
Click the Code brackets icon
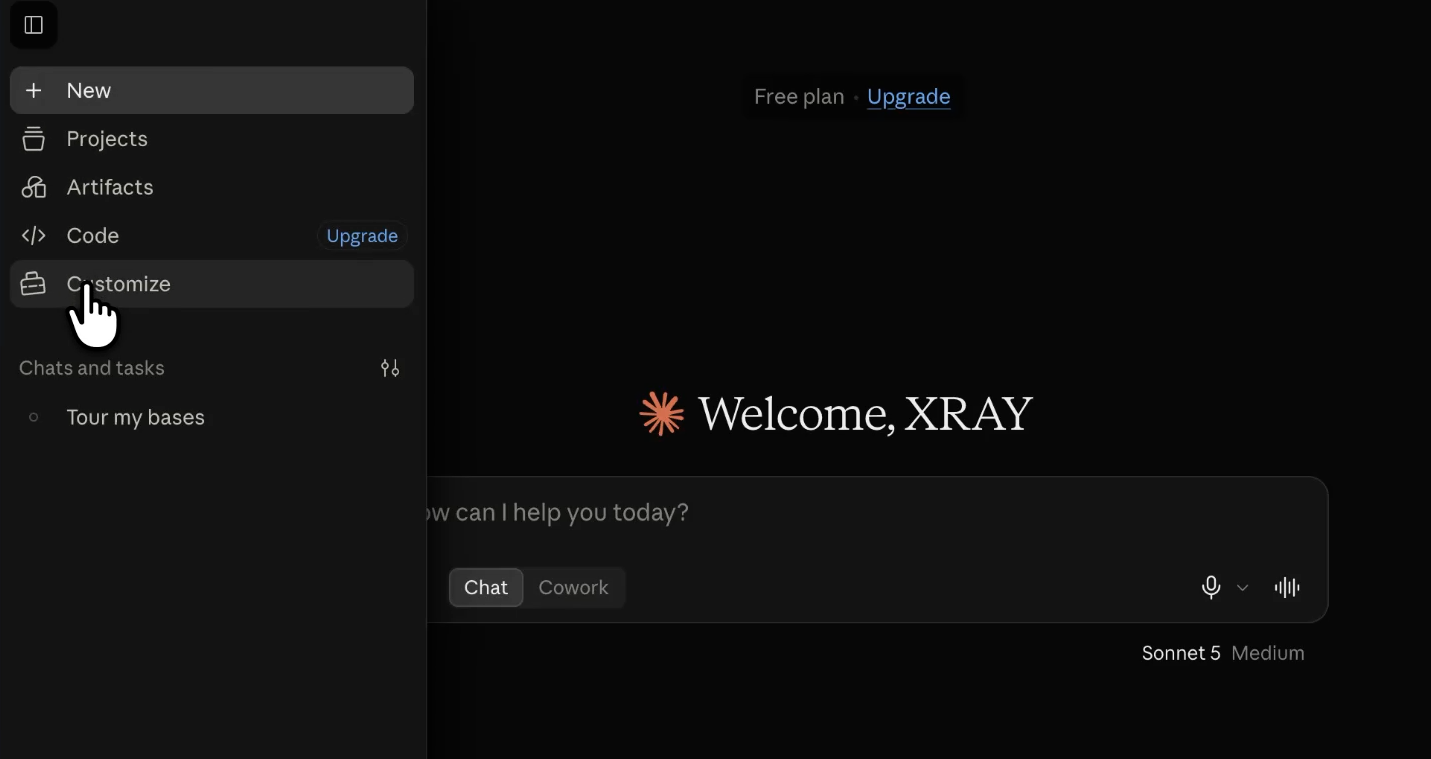click(x=33, y=236)
